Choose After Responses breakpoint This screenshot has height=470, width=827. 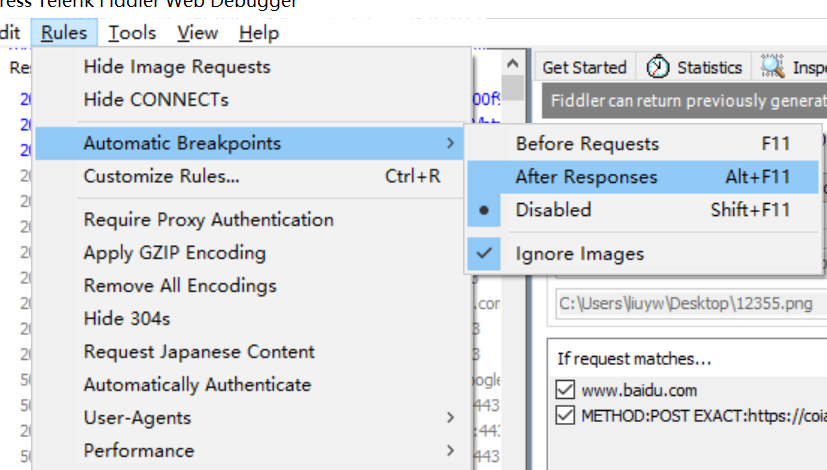pyautogui.click(x=643, y=177)
